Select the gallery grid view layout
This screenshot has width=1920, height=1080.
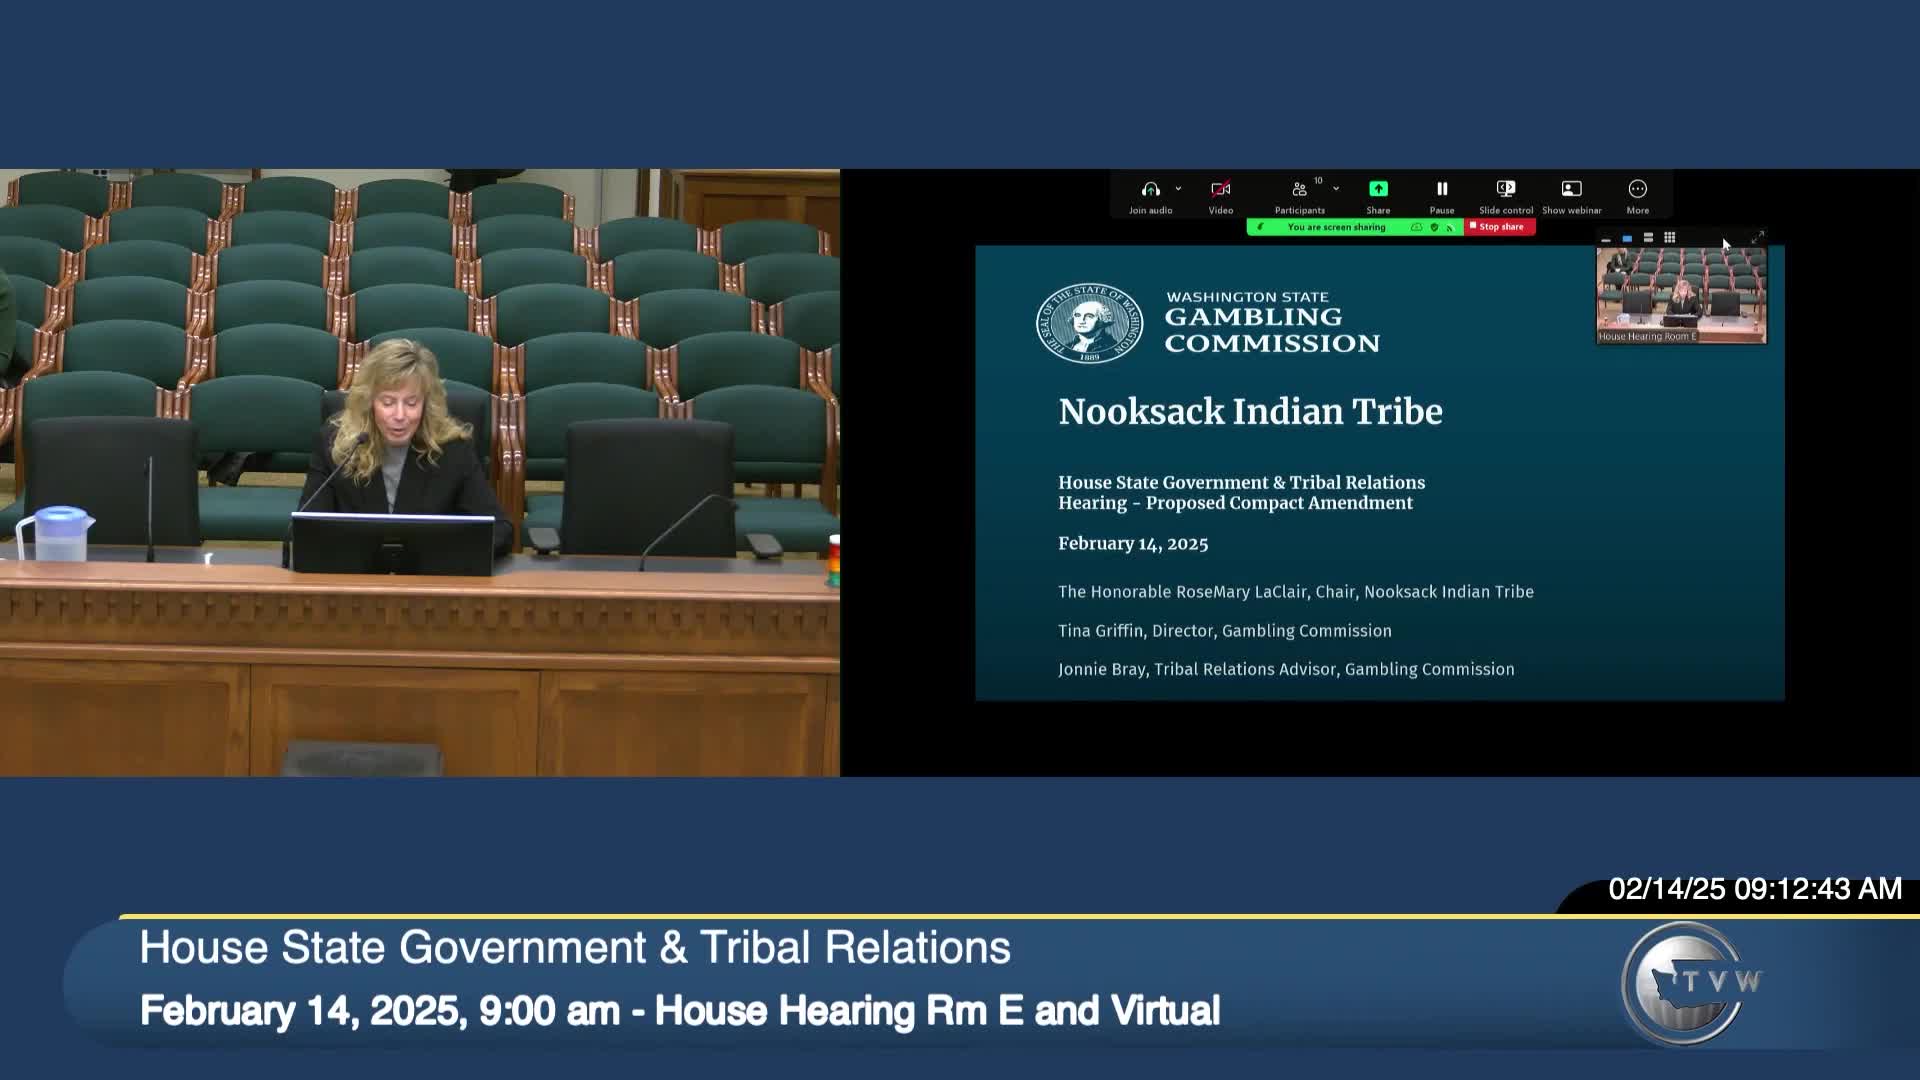click(1670, 237)
